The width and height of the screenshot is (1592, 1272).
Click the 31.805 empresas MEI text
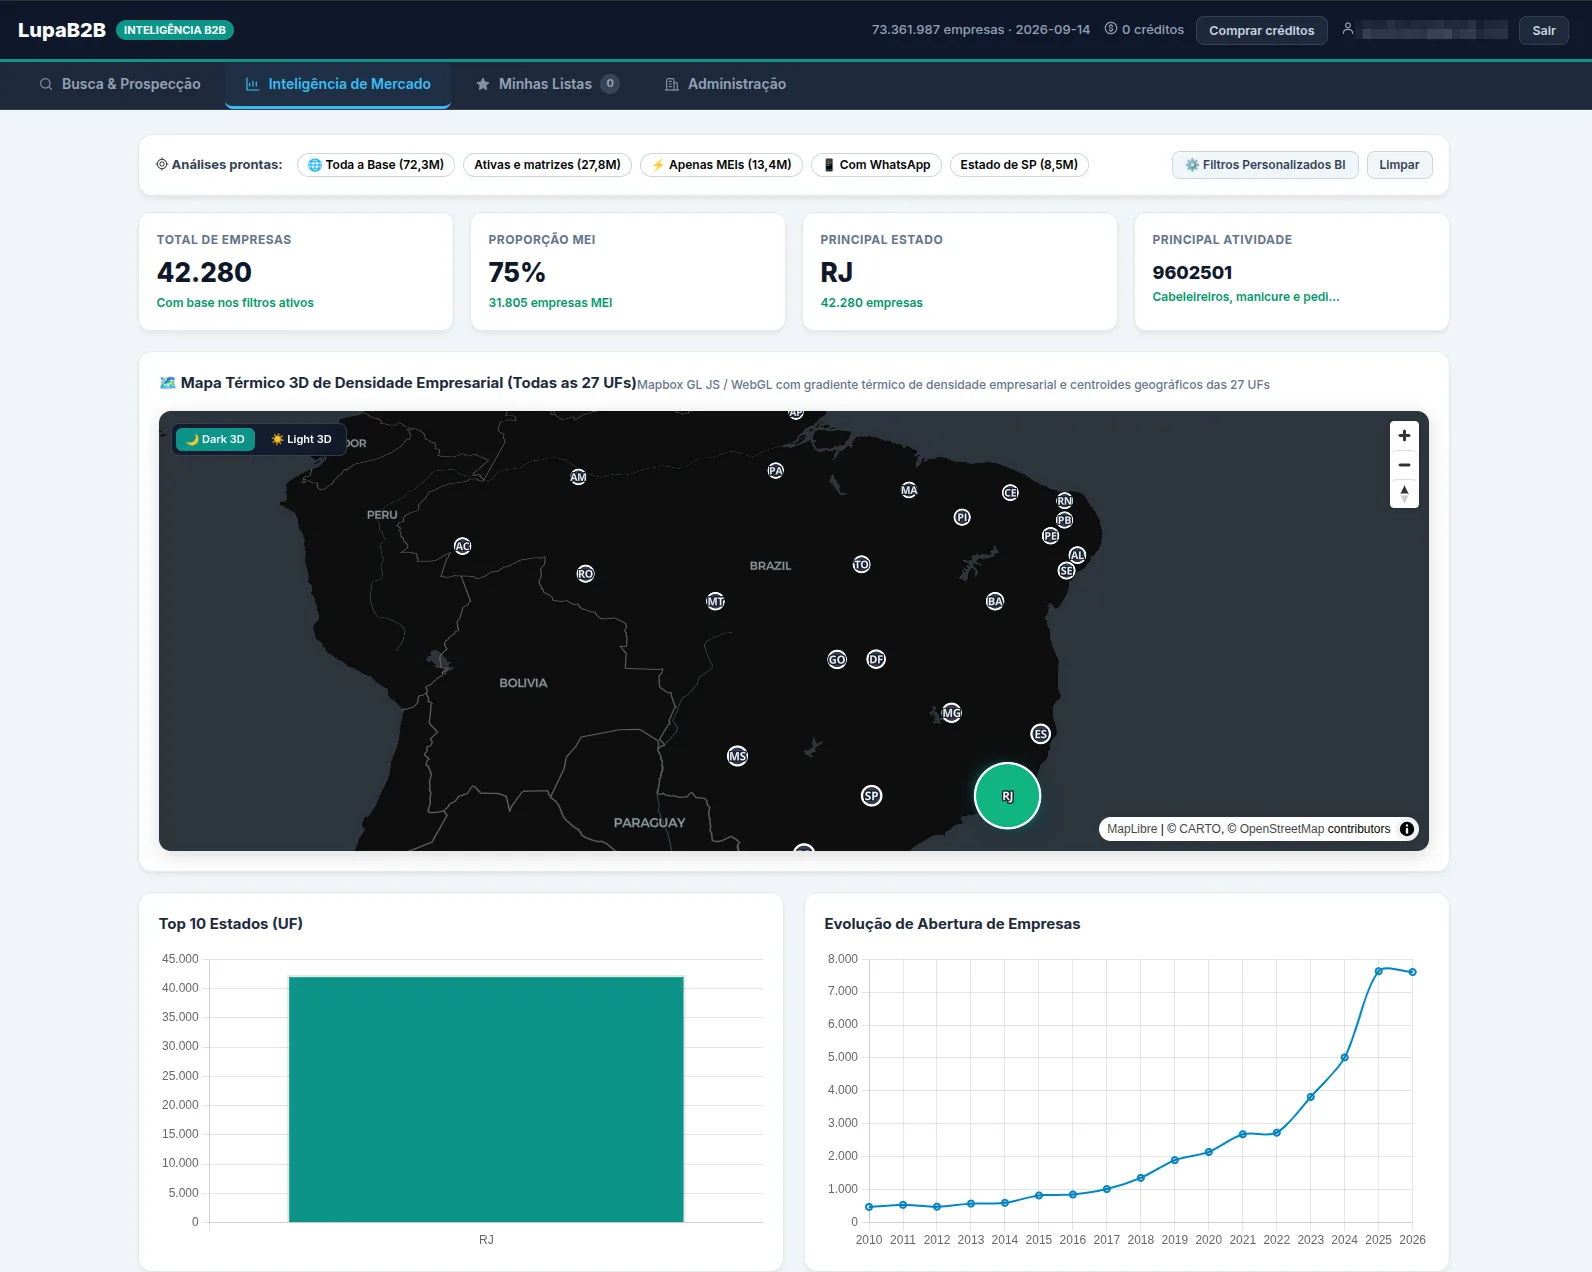click(x=550, y=303)
